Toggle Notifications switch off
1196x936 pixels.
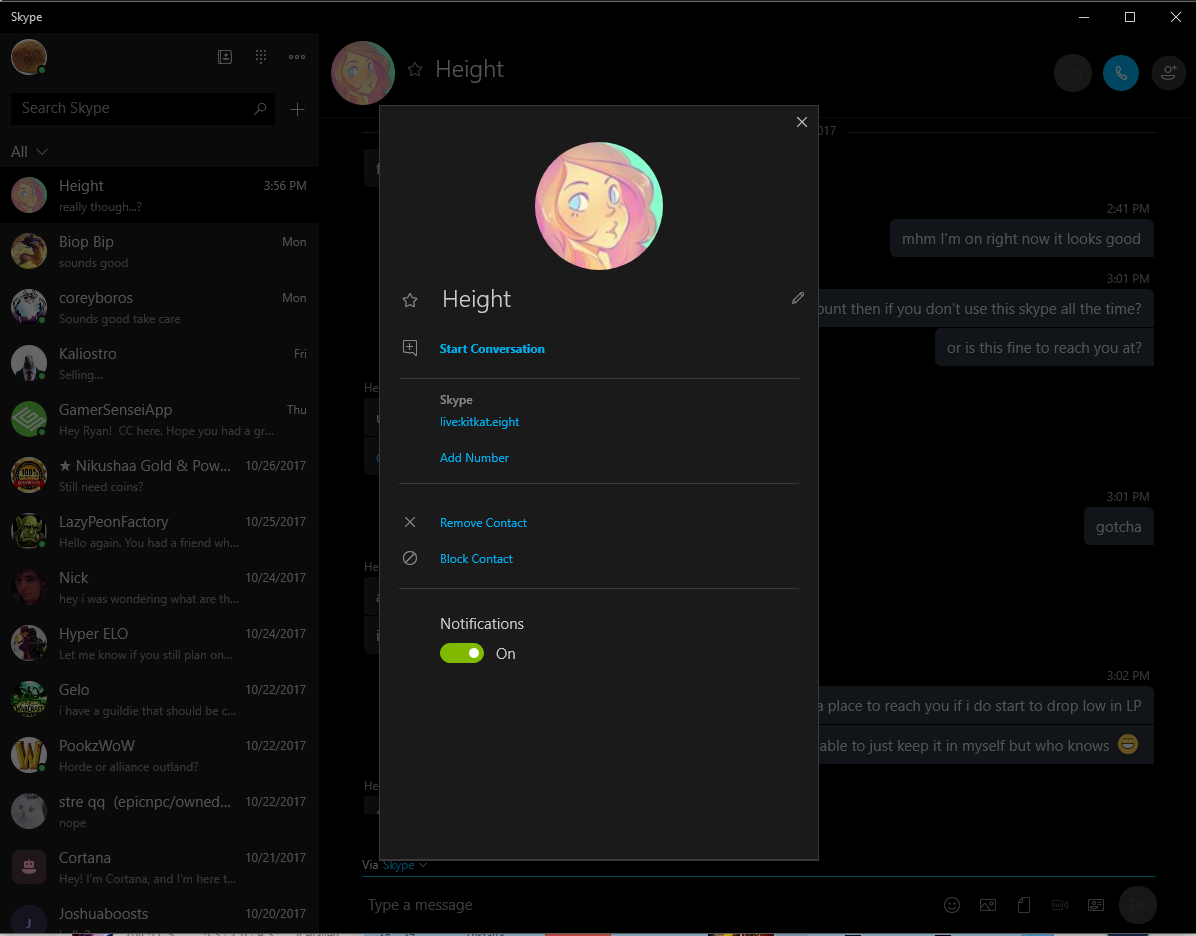click(461, 653)
